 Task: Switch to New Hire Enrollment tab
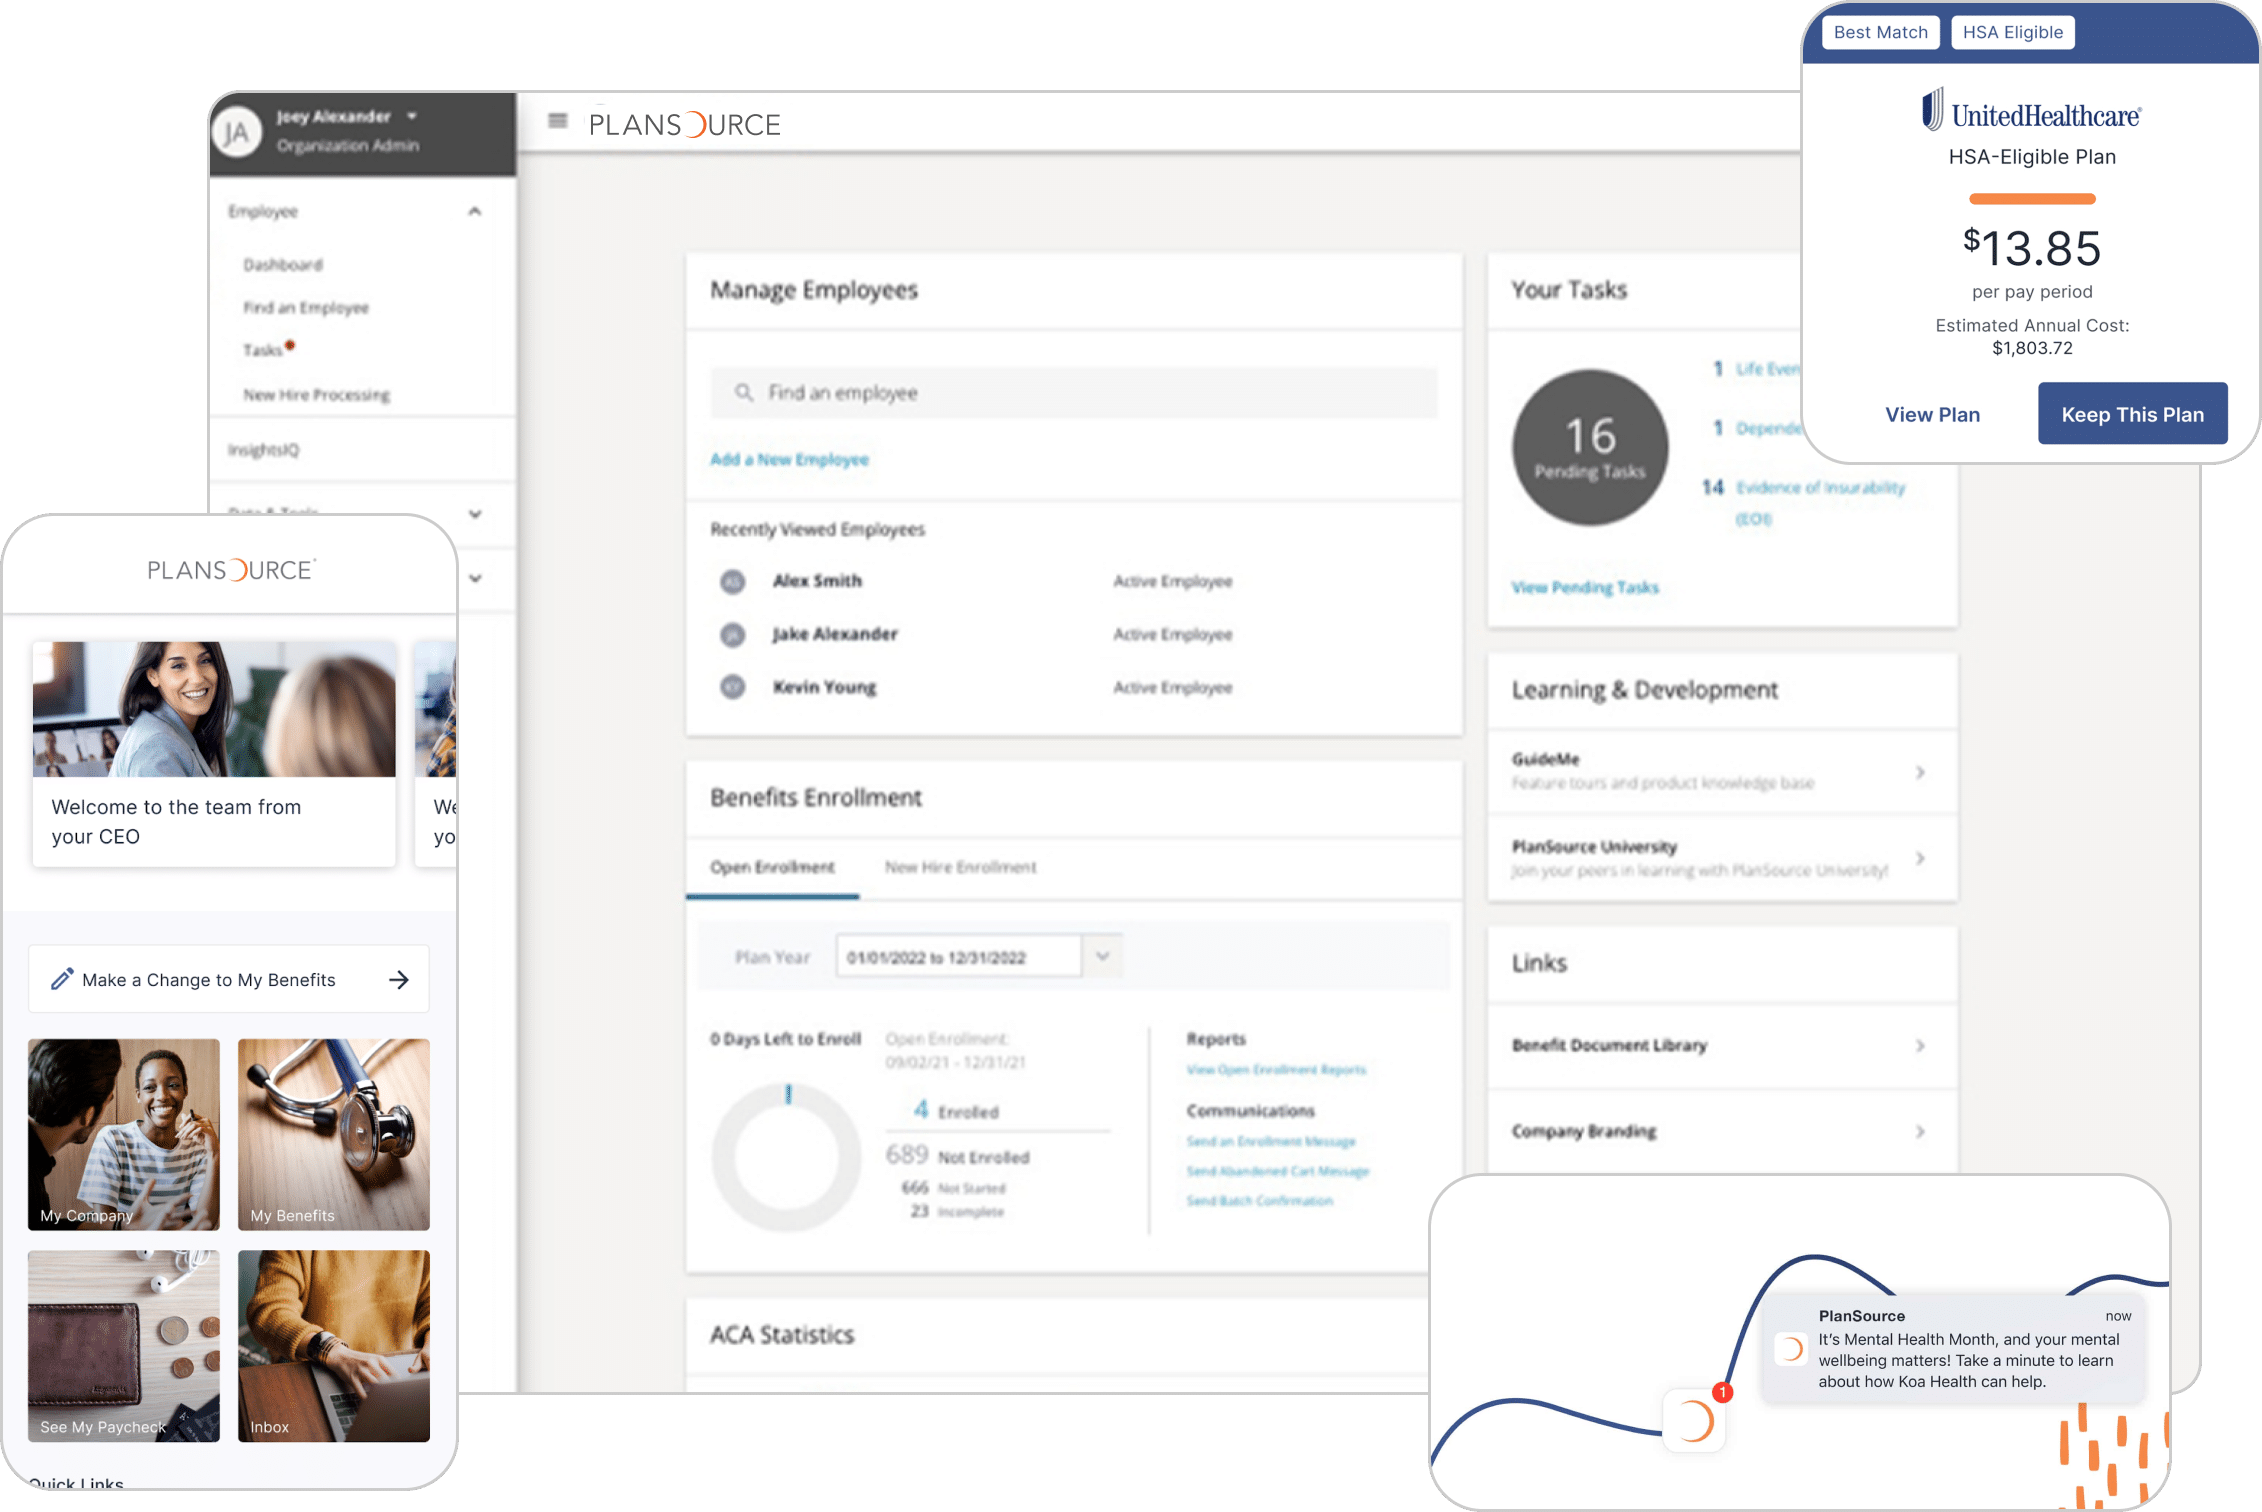[x=960, y=867]
